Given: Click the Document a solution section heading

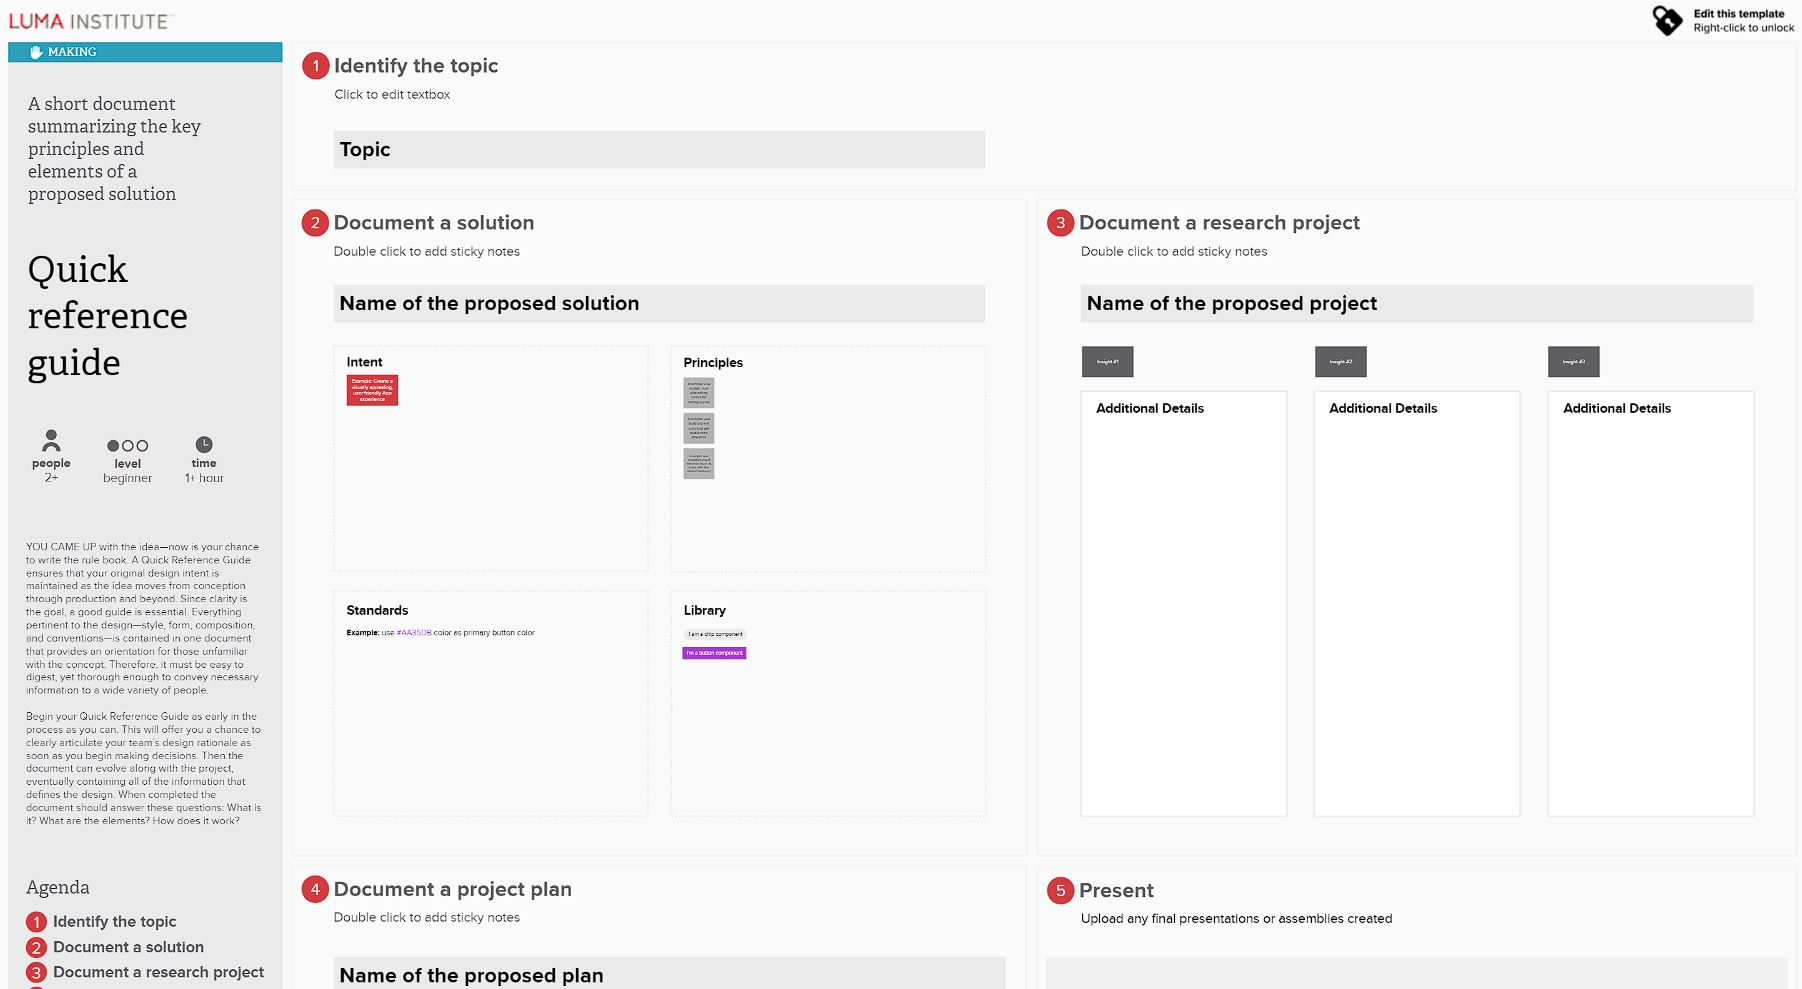Looking at the screenshot, I should (434, 223).
